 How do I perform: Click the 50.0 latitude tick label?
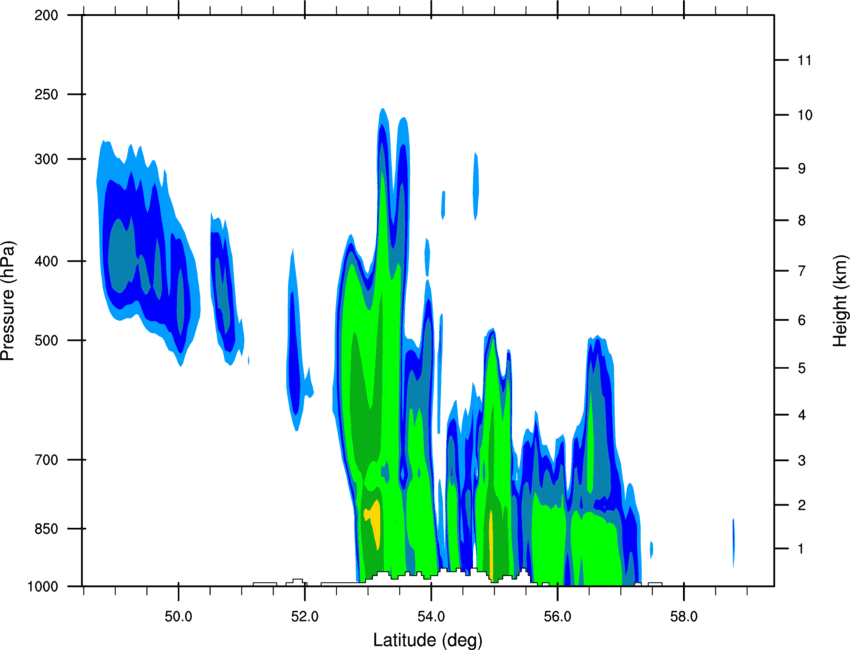click(178, 617)
